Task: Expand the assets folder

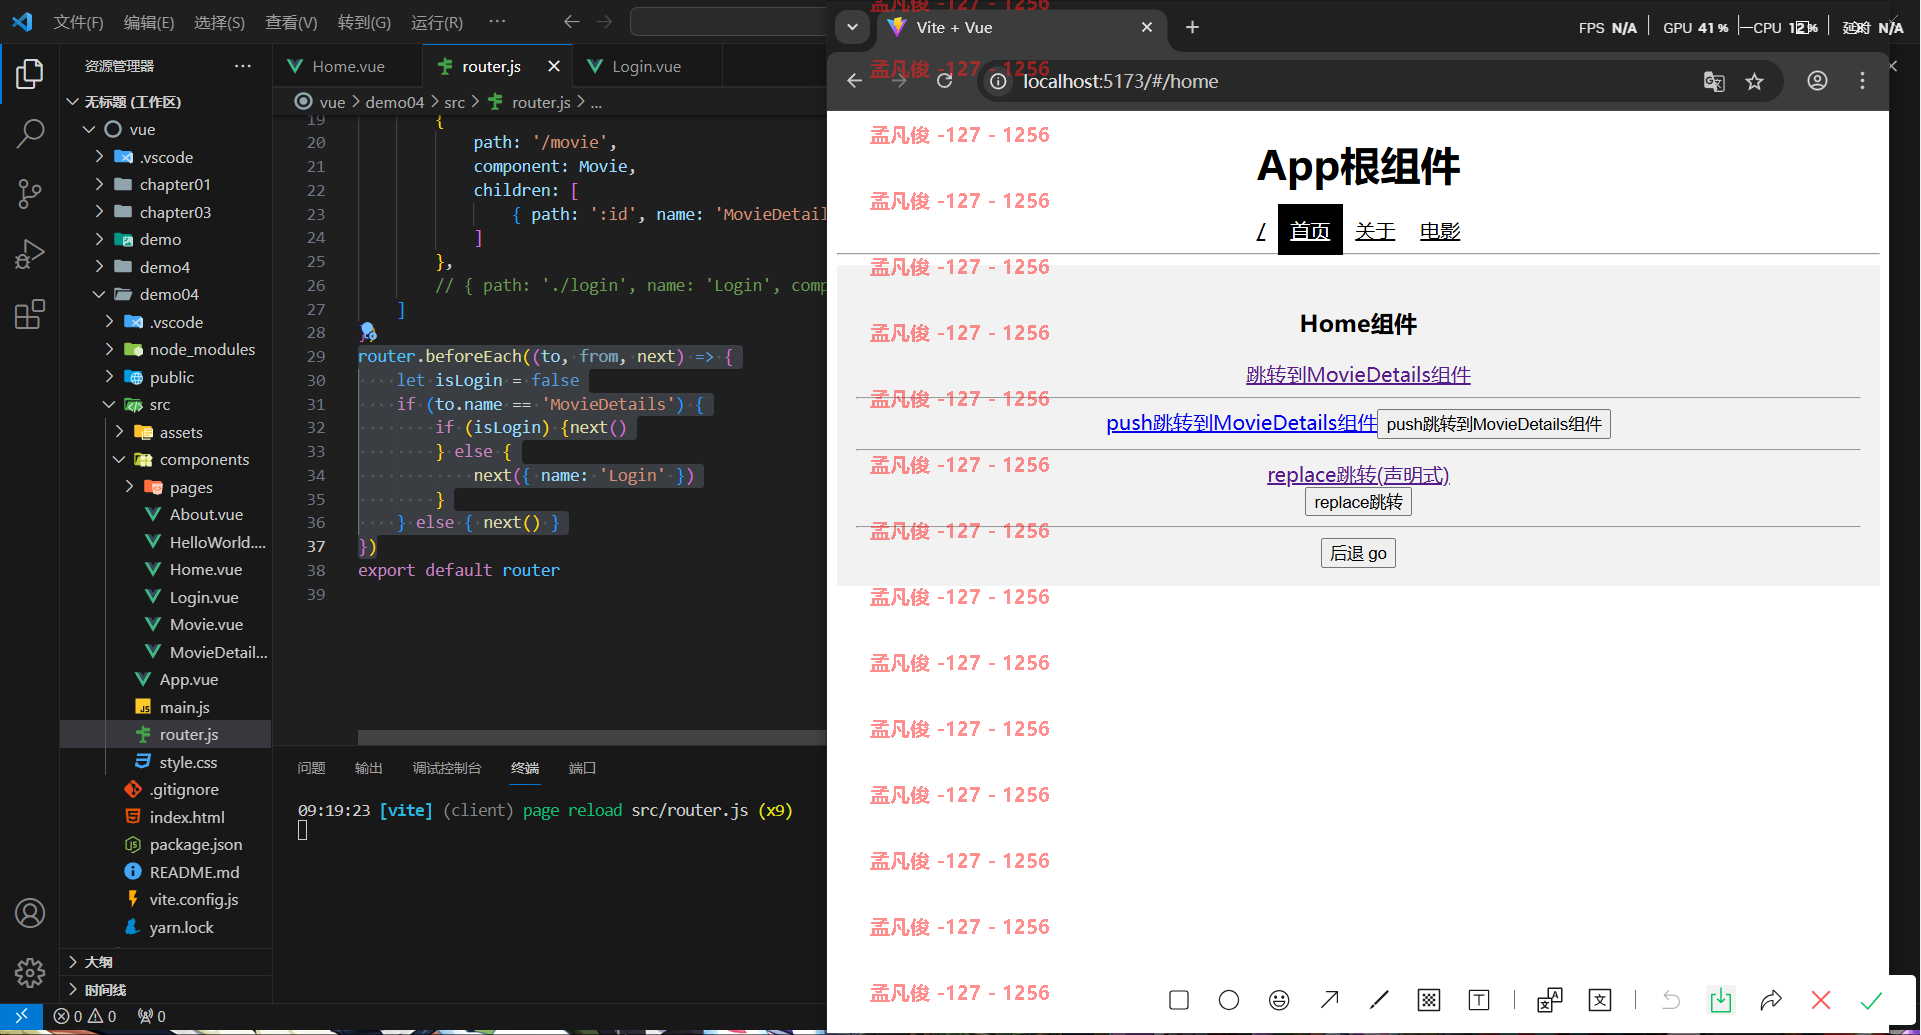Action: coord(180,432)
